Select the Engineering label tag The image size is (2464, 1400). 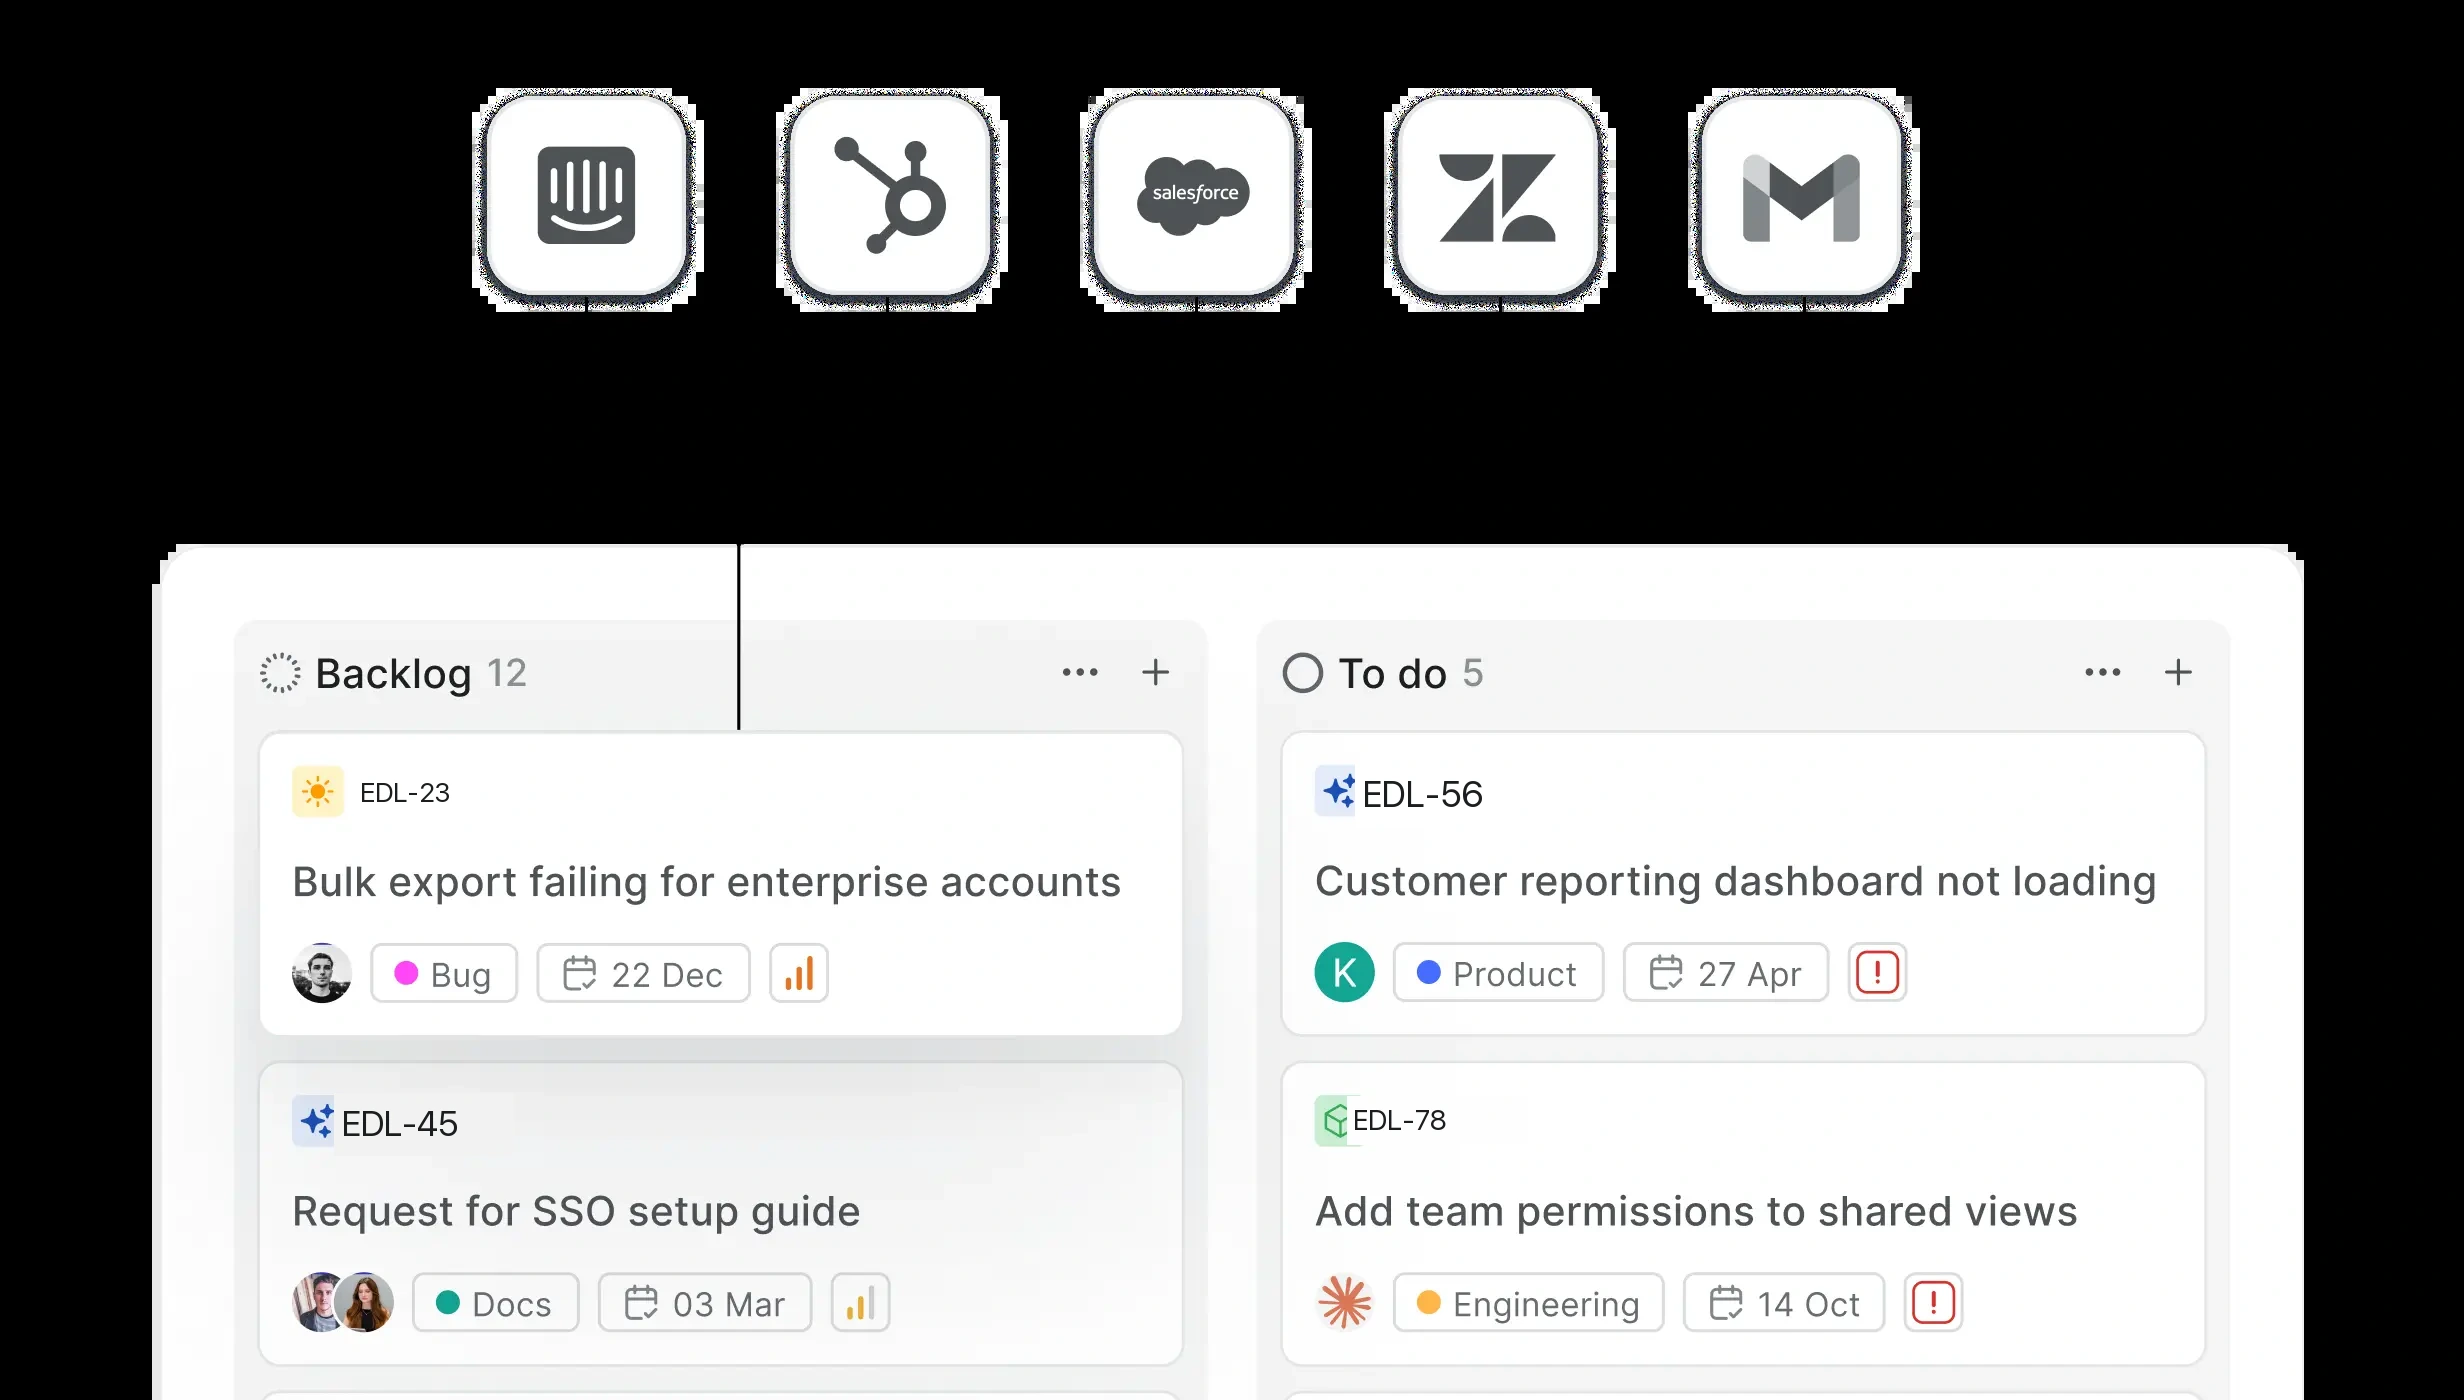(x=1529, y=1302)
